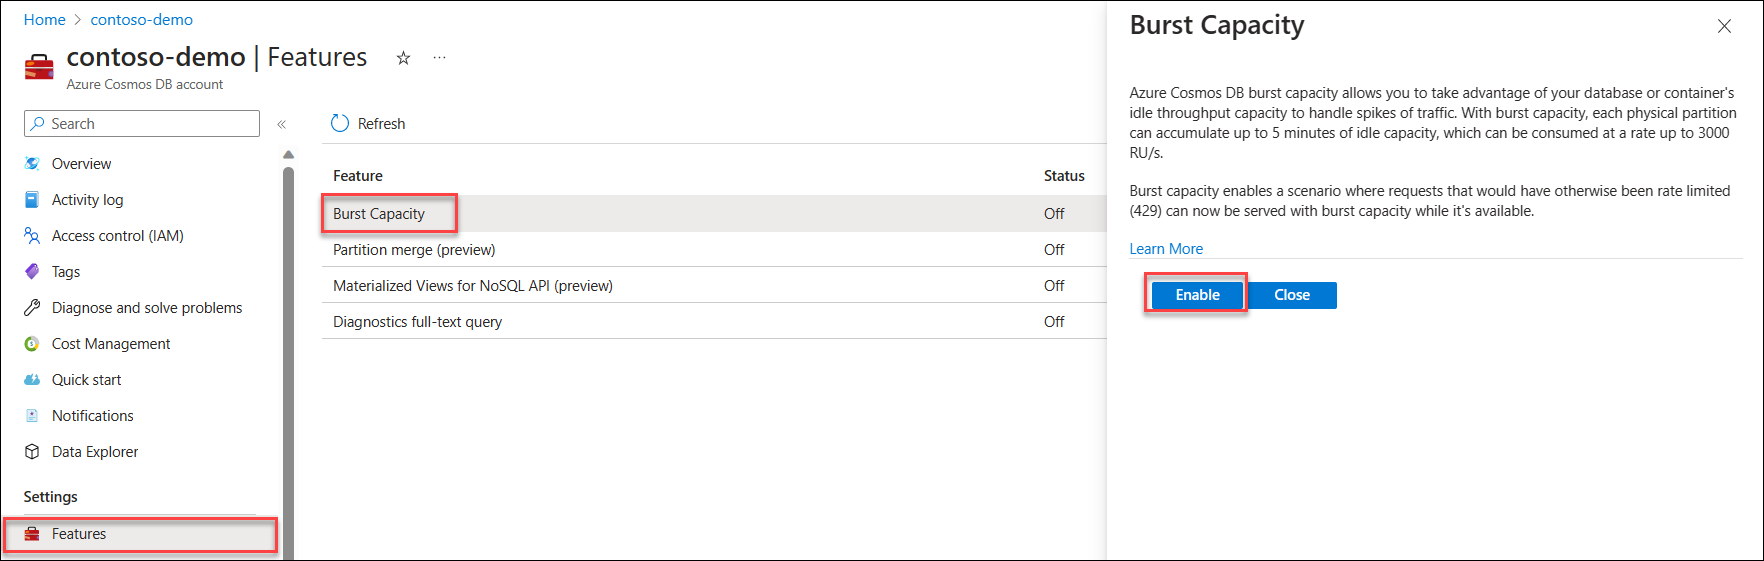Click the Overview globe icon
This screenshot has height=561, width=1764.
pos(32,164)
